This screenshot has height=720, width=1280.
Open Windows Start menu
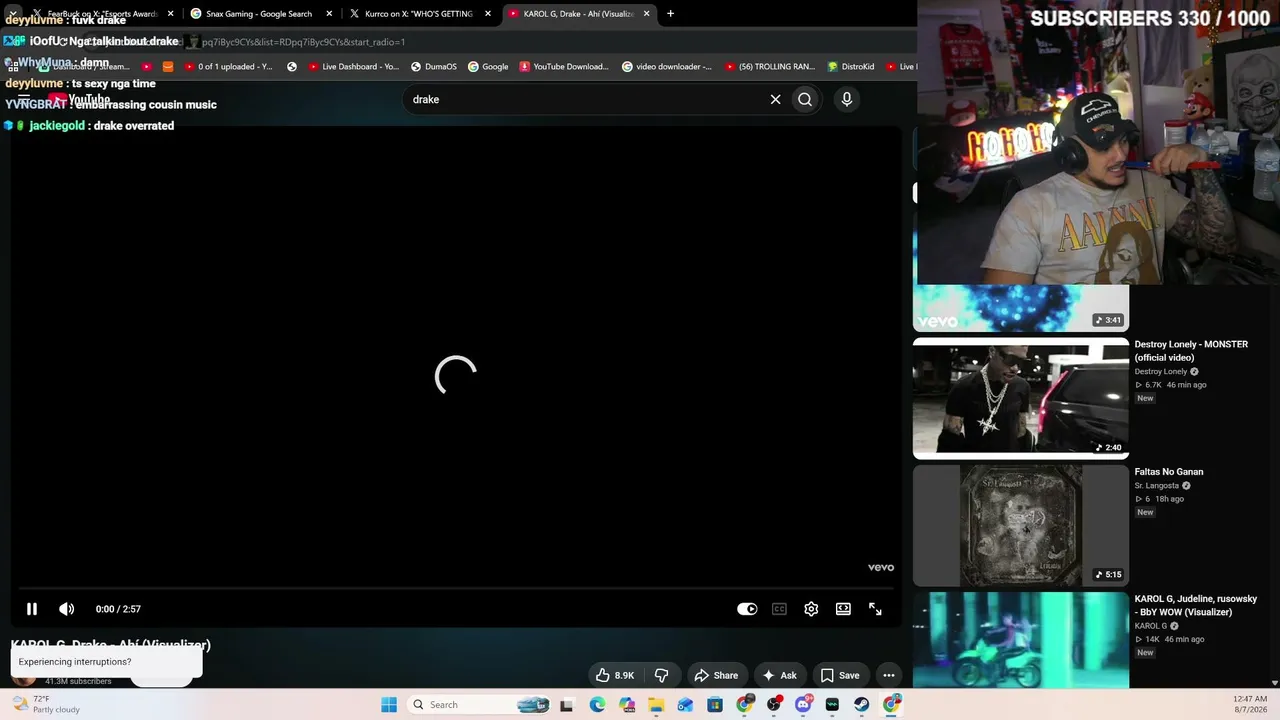[389, 705]
